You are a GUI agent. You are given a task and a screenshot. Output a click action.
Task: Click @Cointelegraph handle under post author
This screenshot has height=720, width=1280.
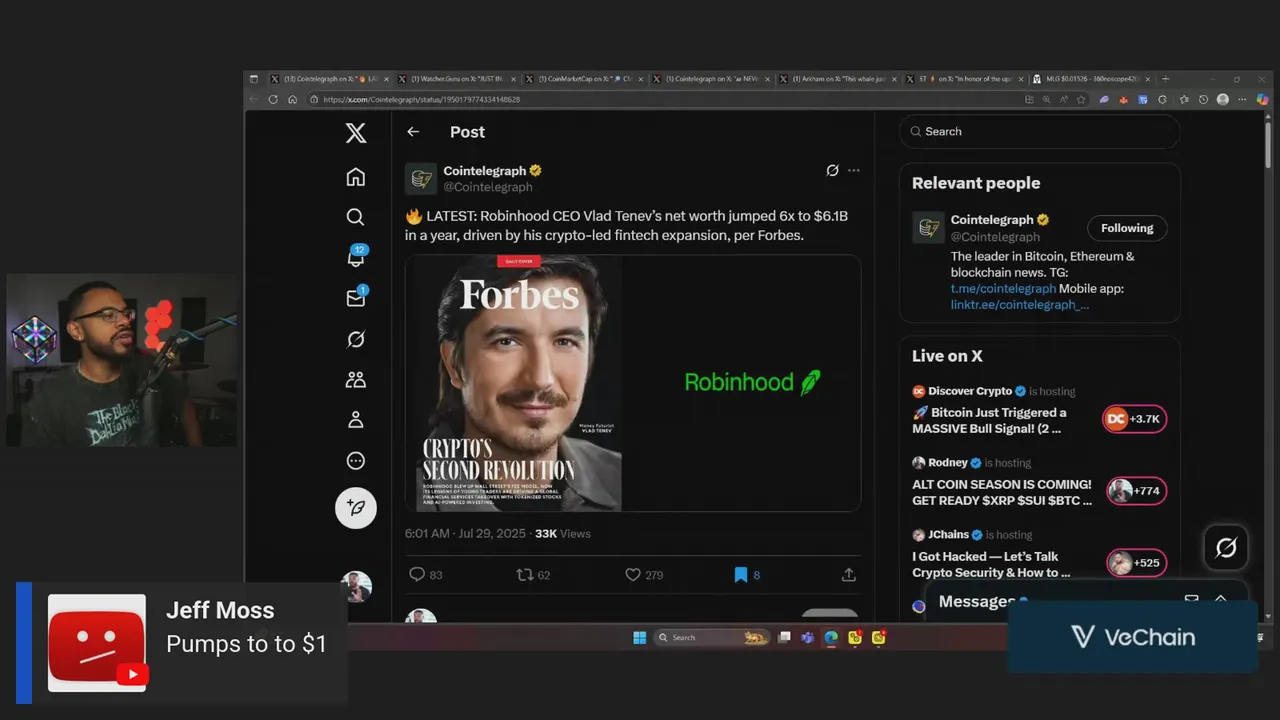tap(488, 187)
